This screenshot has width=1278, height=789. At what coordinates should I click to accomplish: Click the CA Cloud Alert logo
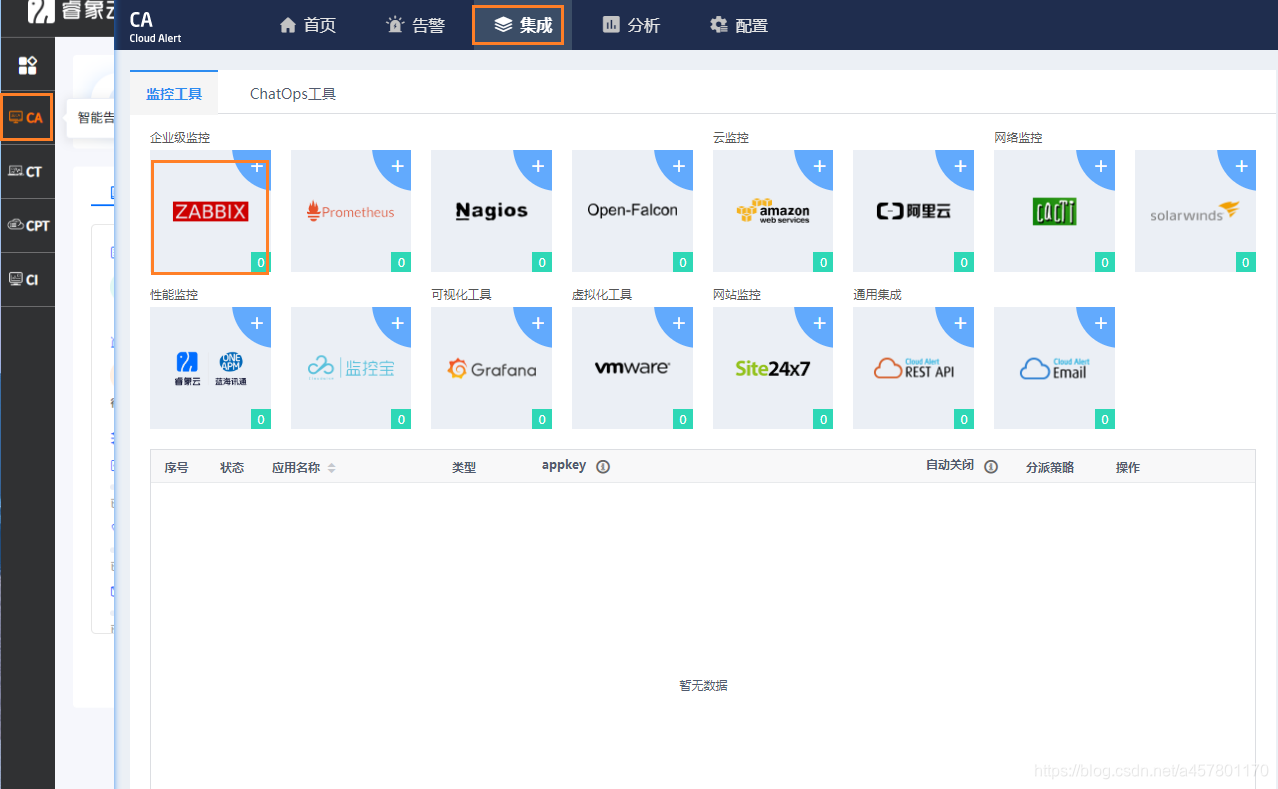(x=155, y=27)
